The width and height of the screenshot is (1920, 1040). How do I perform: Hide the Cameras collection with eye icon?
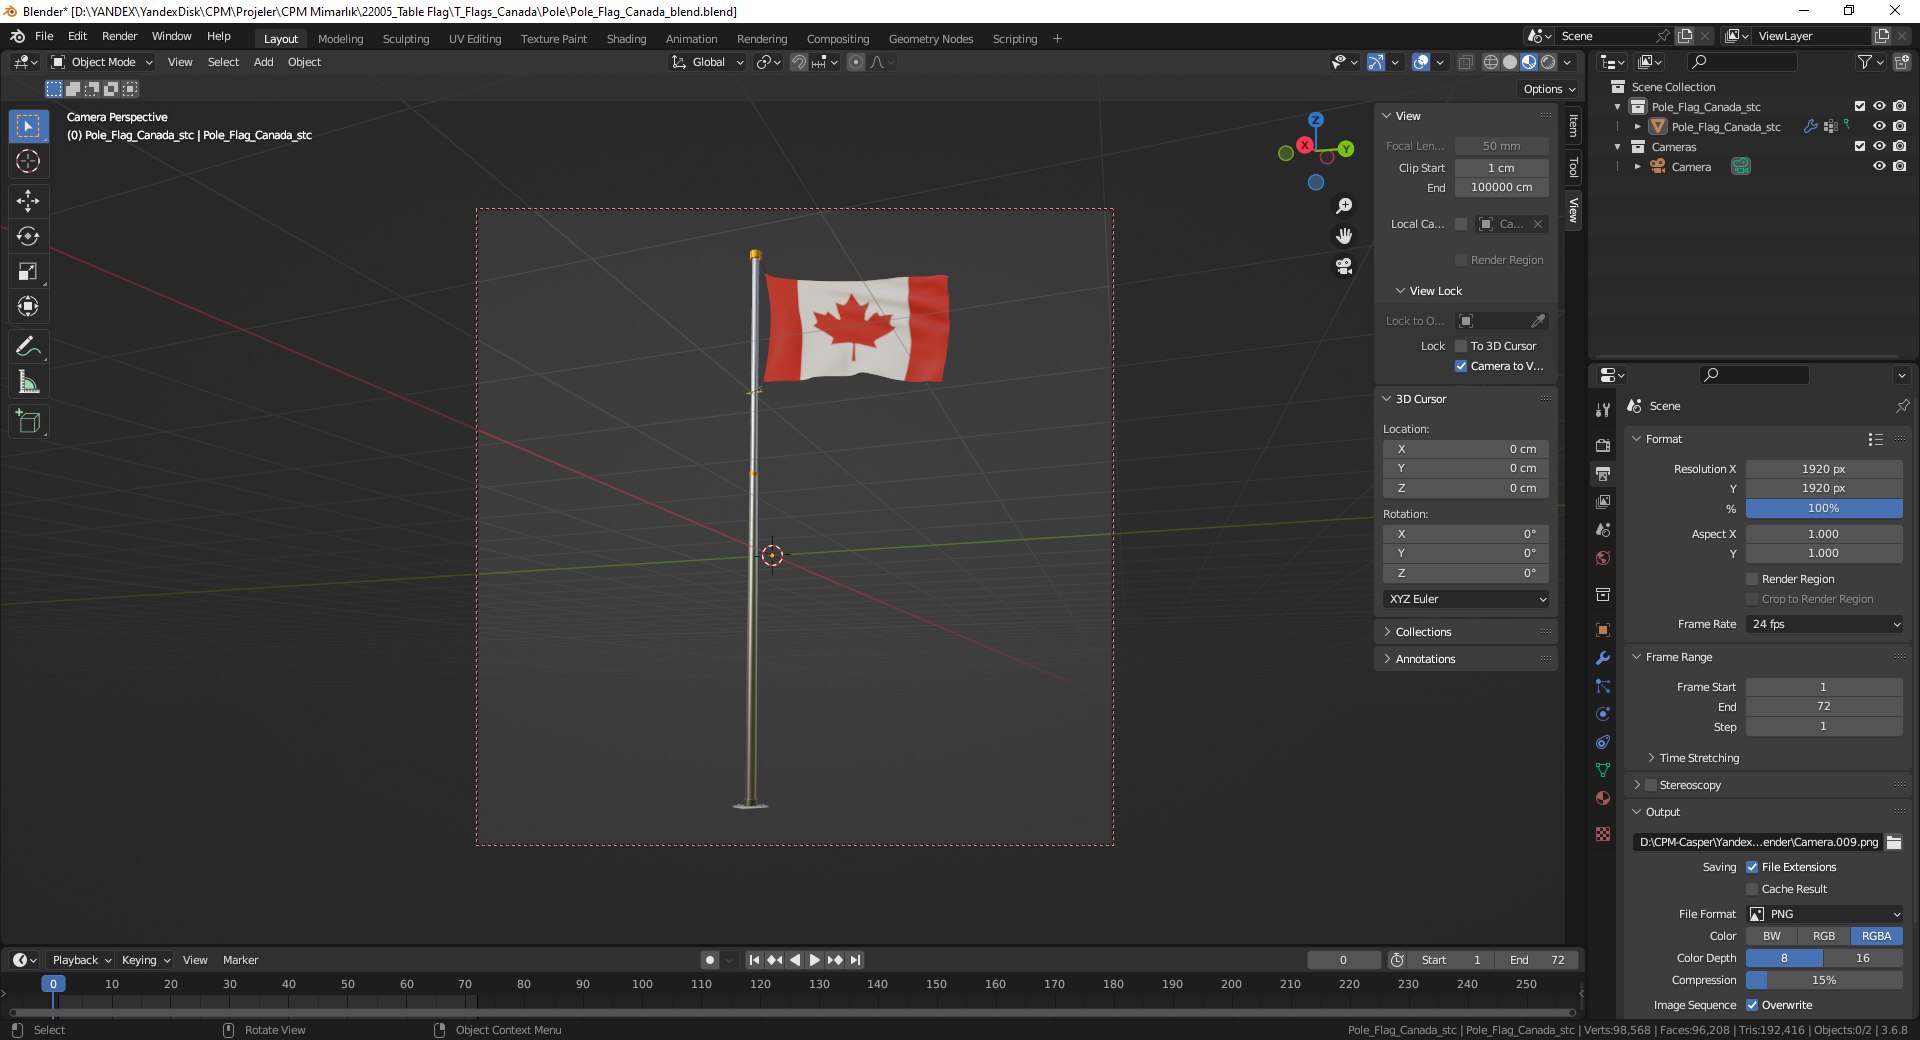[x=1879, y=146]
